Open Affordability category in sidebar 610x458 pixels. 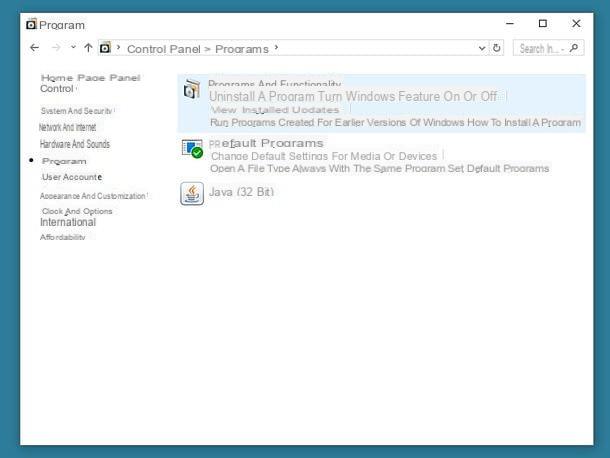(x=62, y=237)
